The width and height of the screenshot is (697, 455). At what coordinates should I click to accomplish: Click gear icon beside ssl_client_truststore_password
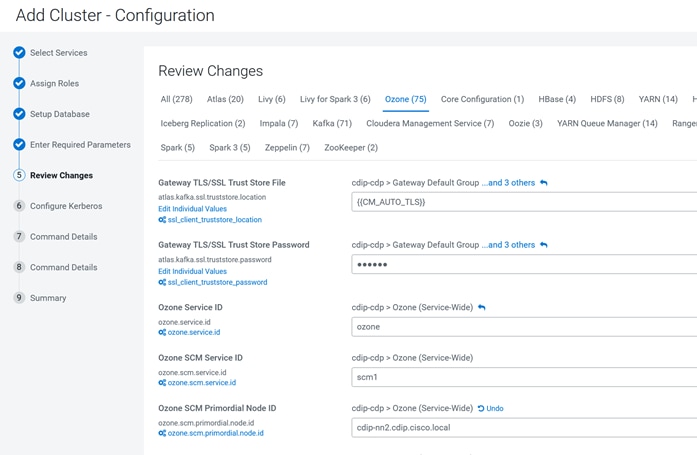point(162,282)
